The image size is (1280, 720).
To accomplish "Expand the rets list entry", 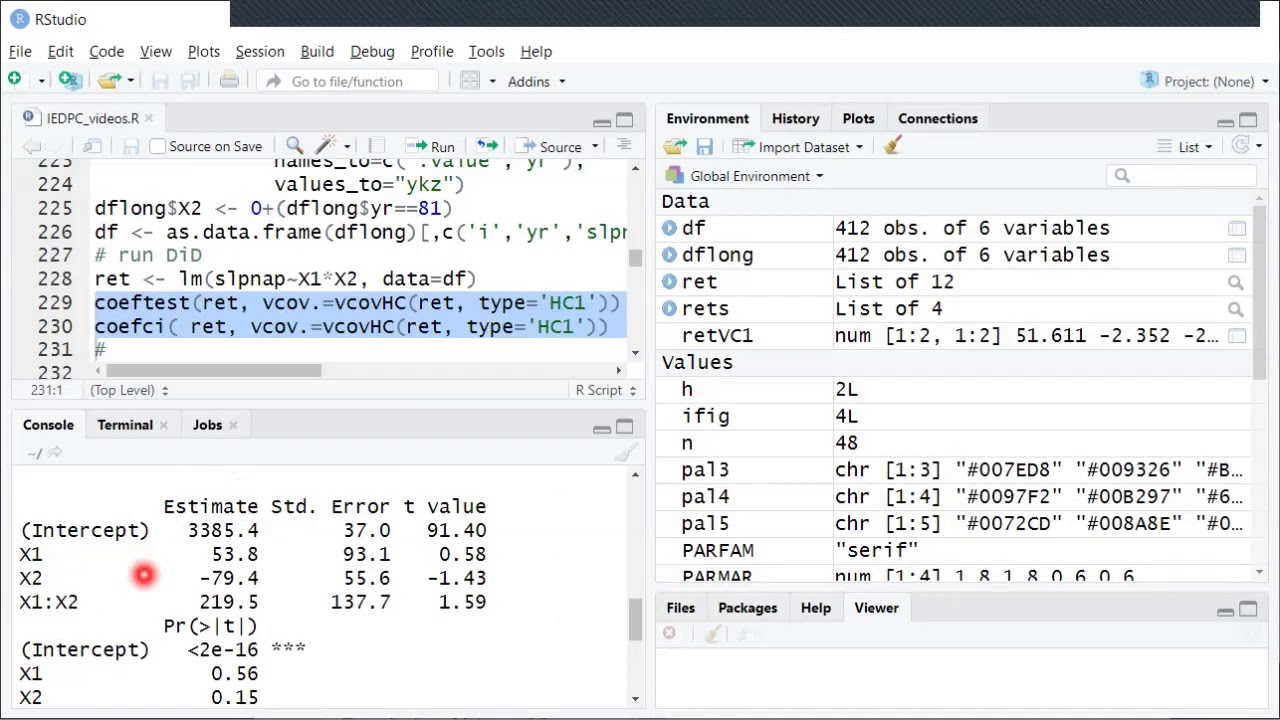I will pos(669,309).
